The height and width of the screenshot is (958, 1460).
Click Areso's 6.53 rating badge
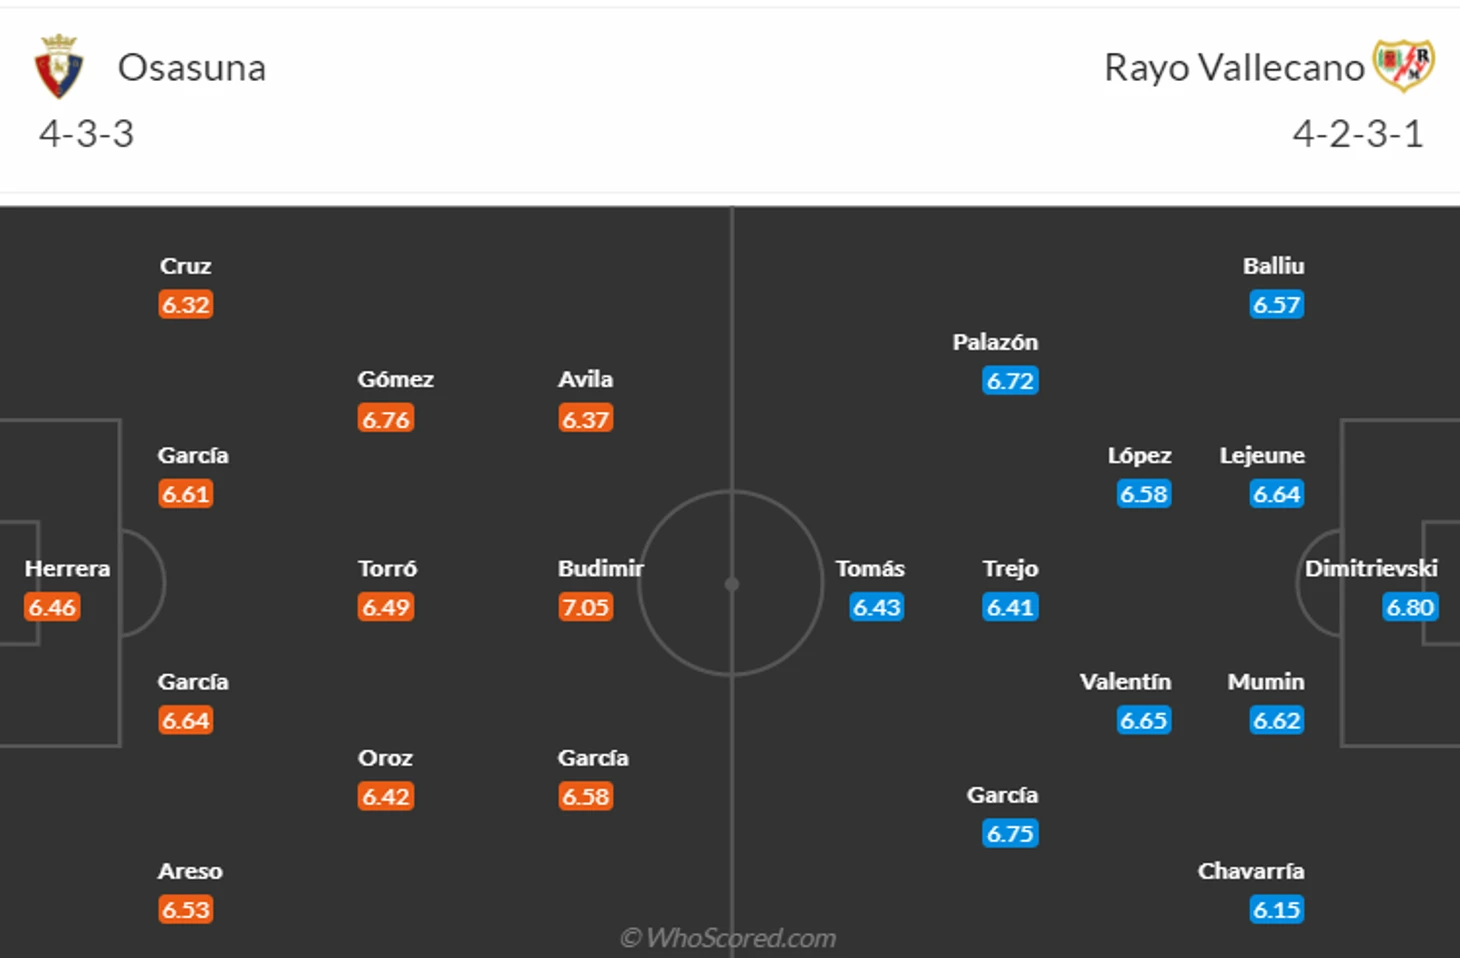pyautogui.click(x=186, y=910)
